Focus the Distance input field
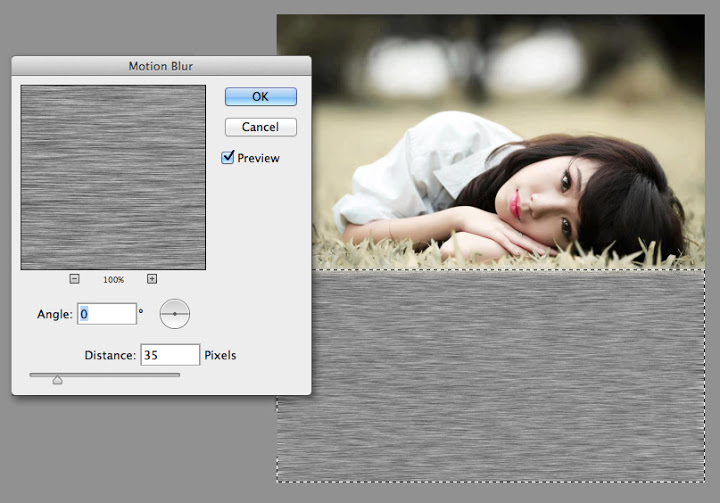The image size is (720, 503). [170, 355]
